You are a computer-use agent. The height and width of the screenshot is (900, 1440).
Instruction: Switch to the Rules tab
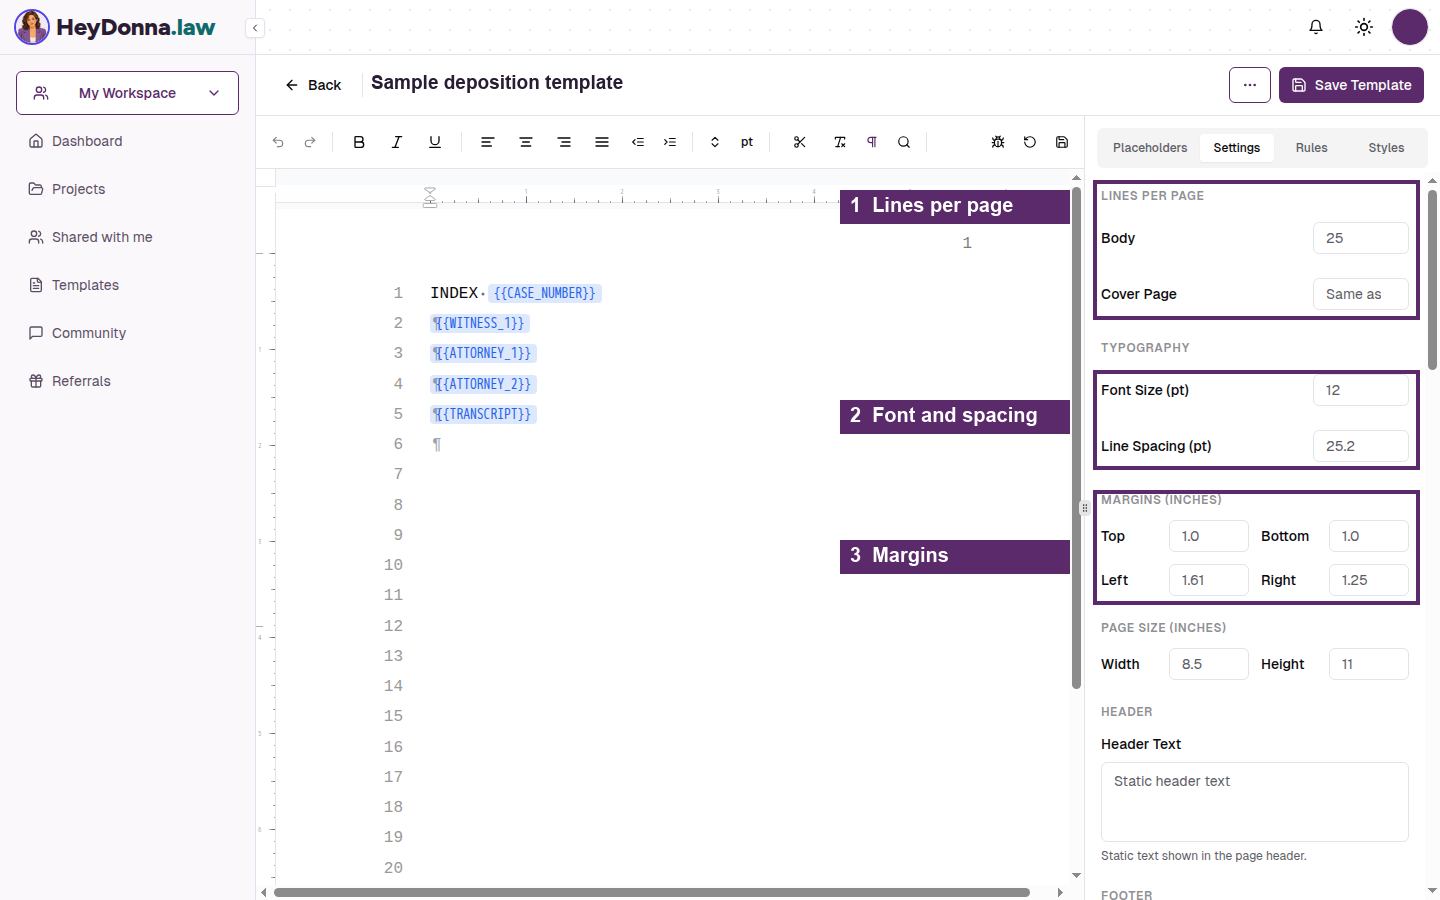pyautogui.click(x=1311, y=148)
